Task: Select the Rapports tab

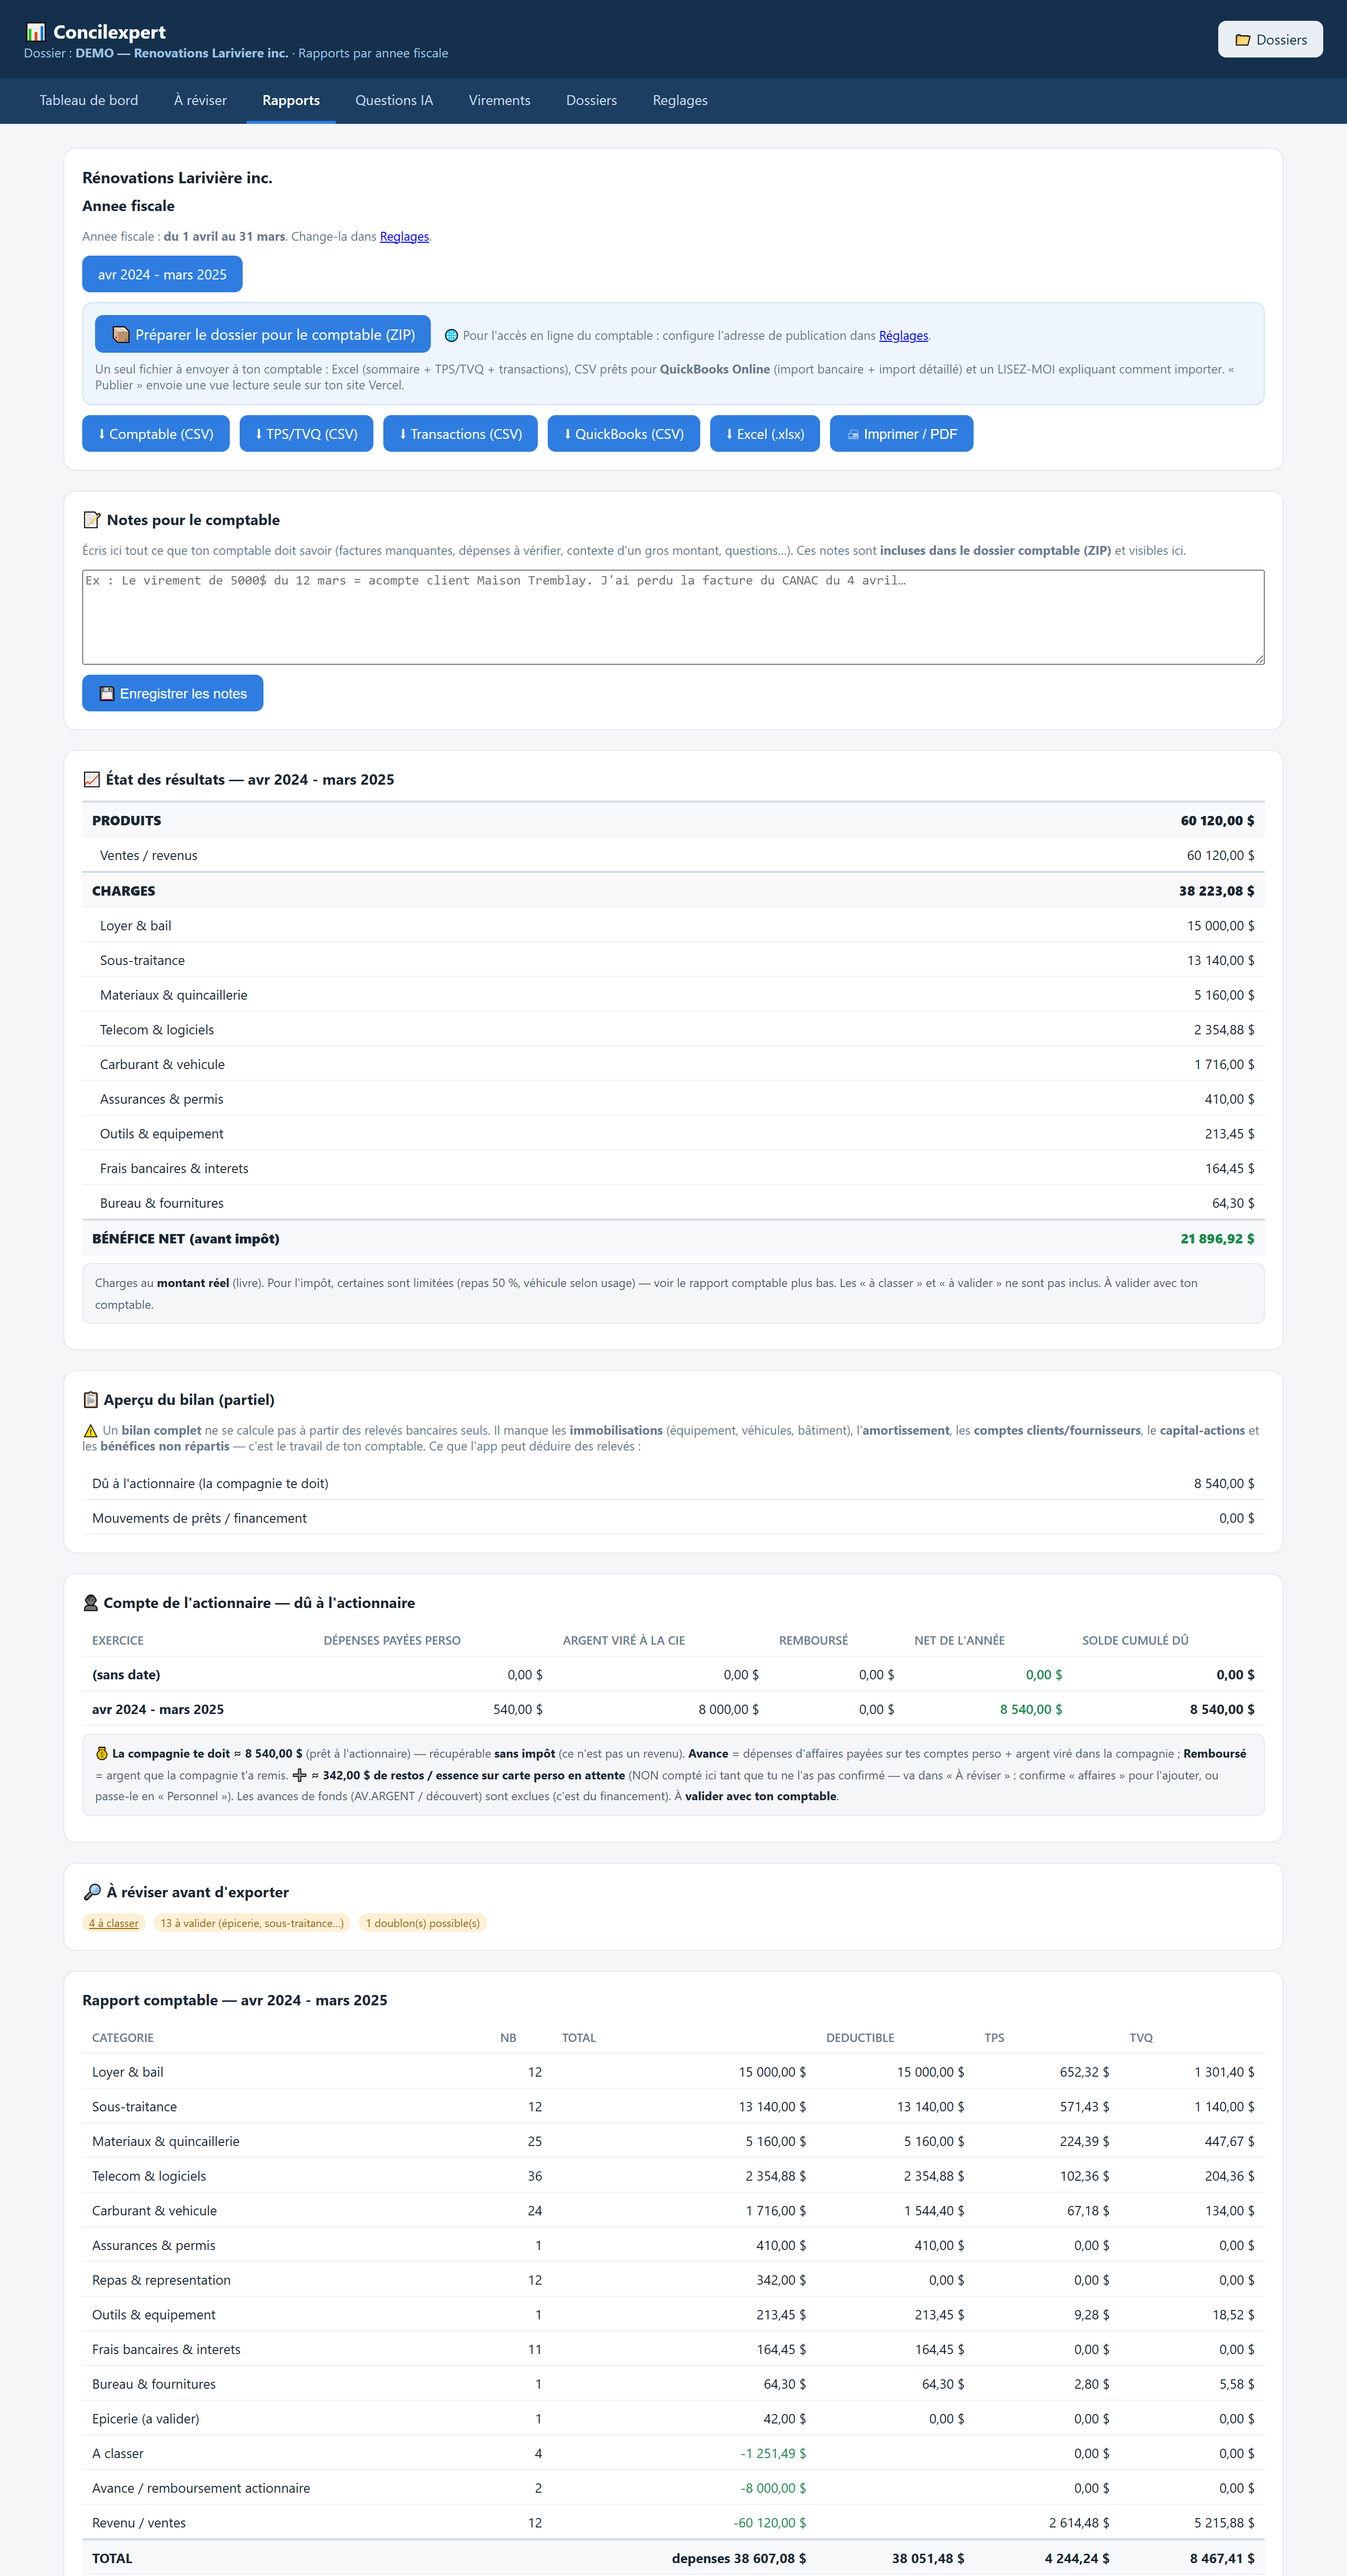Action: [291, 101]
